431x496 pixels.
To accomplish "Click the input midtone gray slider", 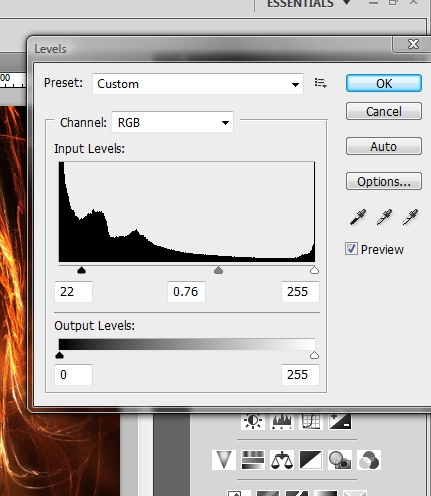I will coord(218,270).
